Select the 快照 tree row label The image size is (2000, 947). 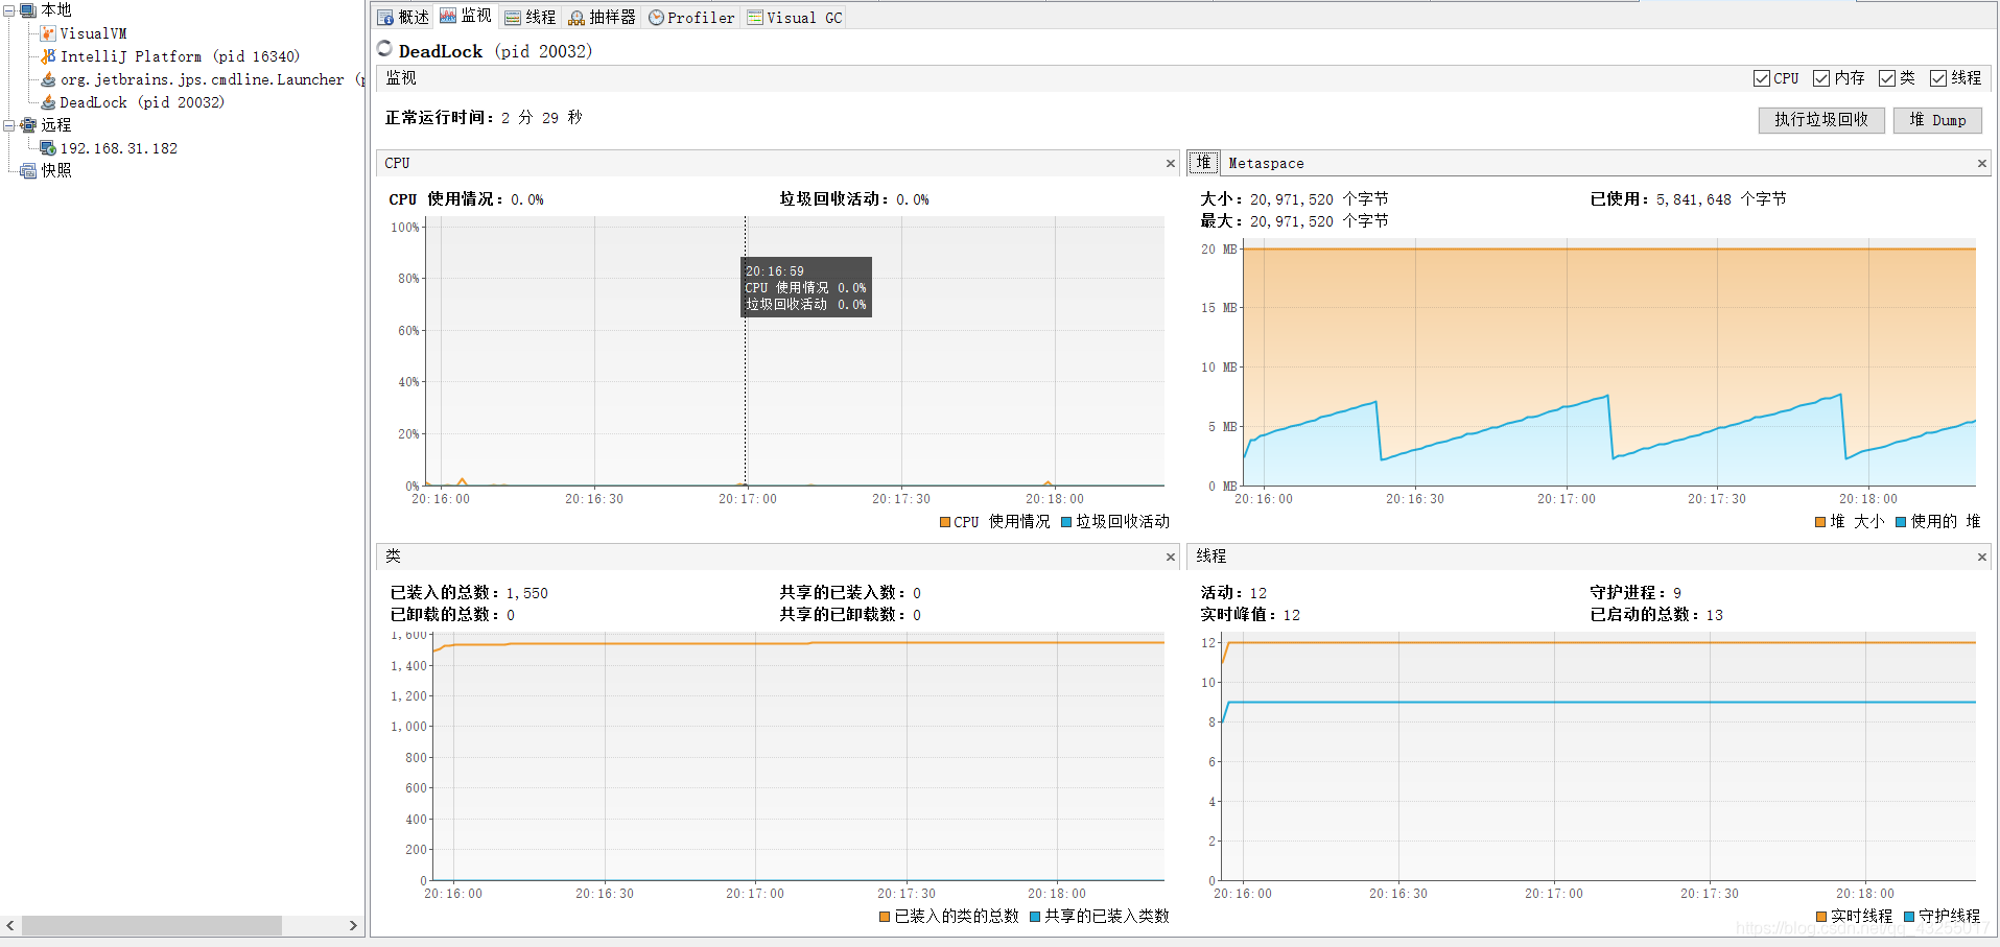(56, 171)
